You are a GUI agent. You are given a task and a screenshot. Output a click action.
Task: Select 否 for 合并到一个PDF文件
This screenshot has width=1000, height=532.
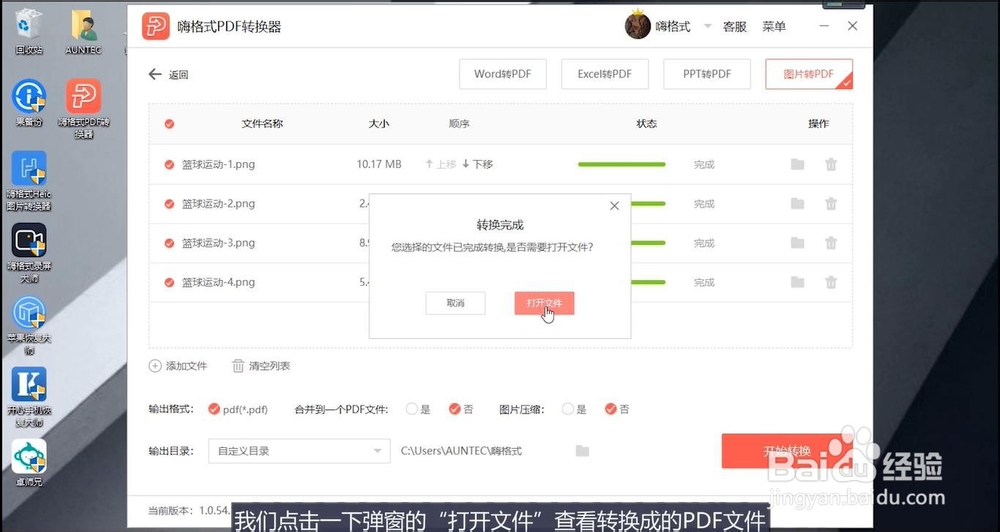click(x=461, y=410)
